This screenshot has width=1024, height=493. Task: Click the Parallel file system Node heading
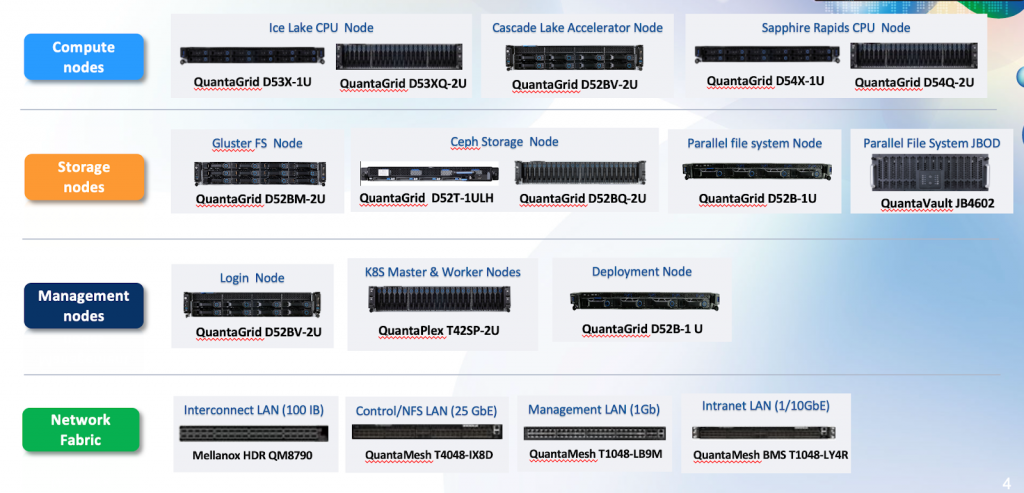pyautogui.click(x=754, y=143)
